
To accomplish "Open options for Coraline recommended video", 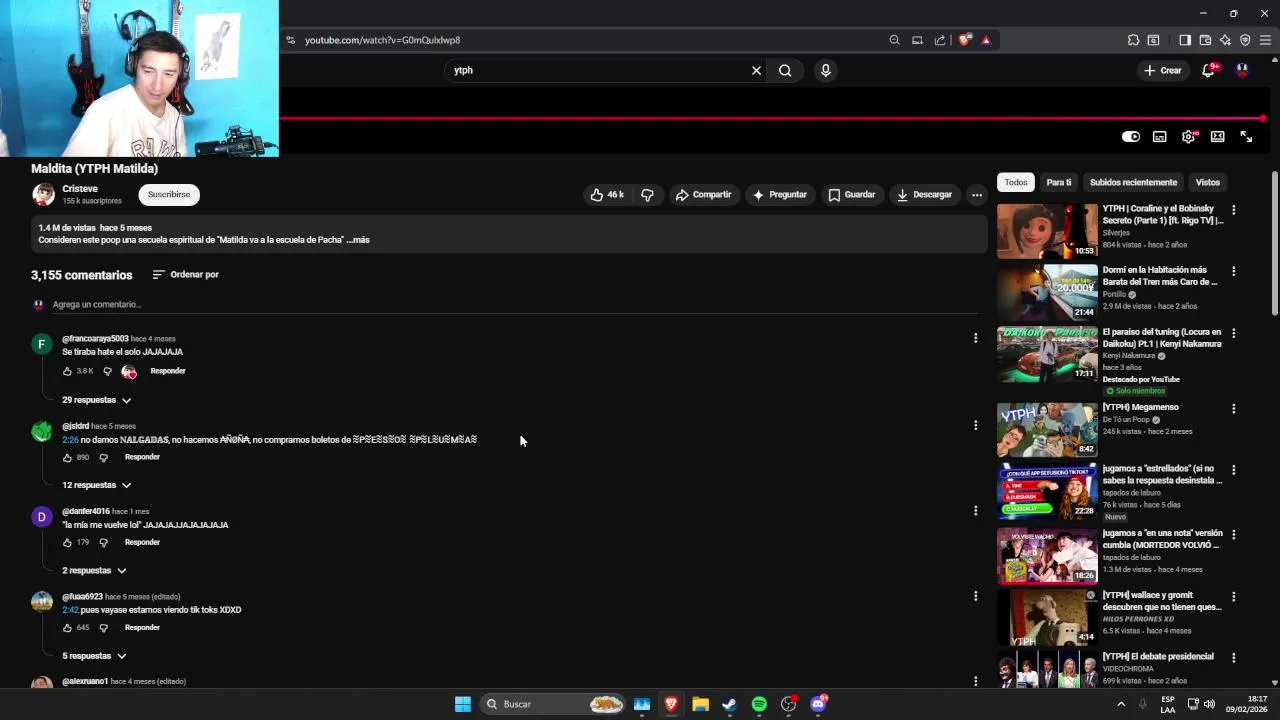I will 1233,210.
